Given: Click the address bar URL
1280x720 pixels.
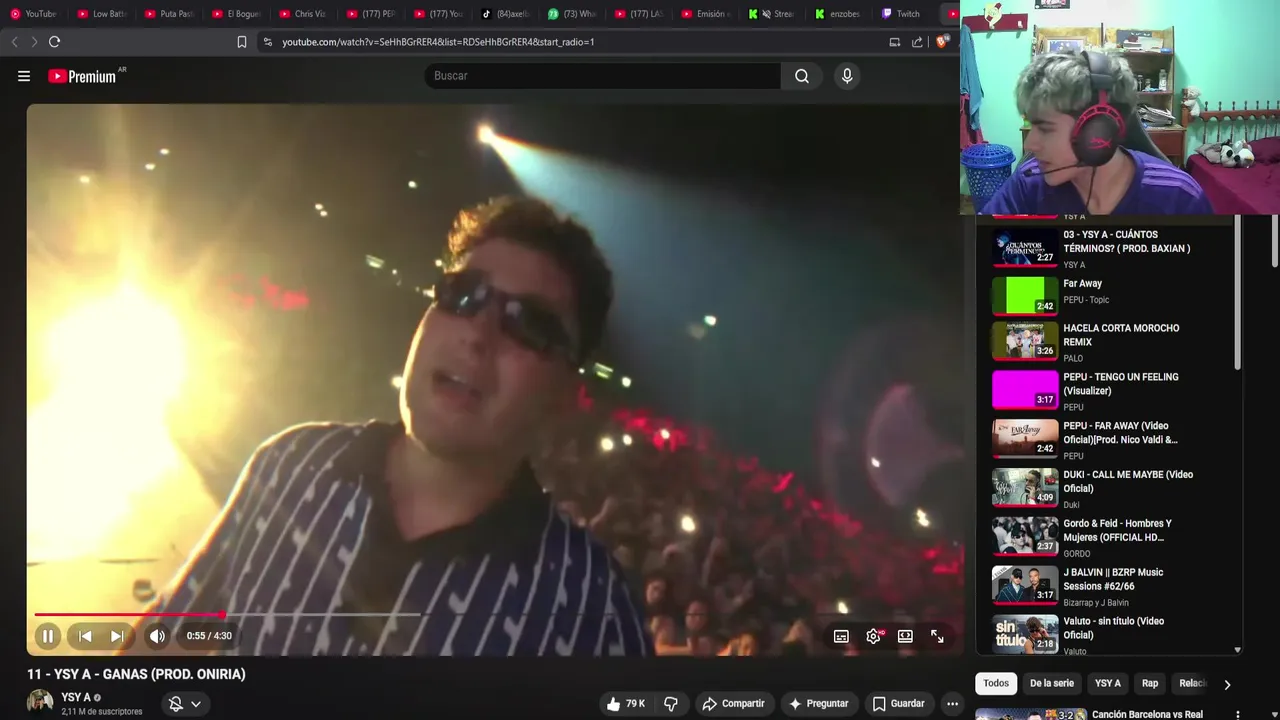Looking at the screenshot, I should click(438, 42).
